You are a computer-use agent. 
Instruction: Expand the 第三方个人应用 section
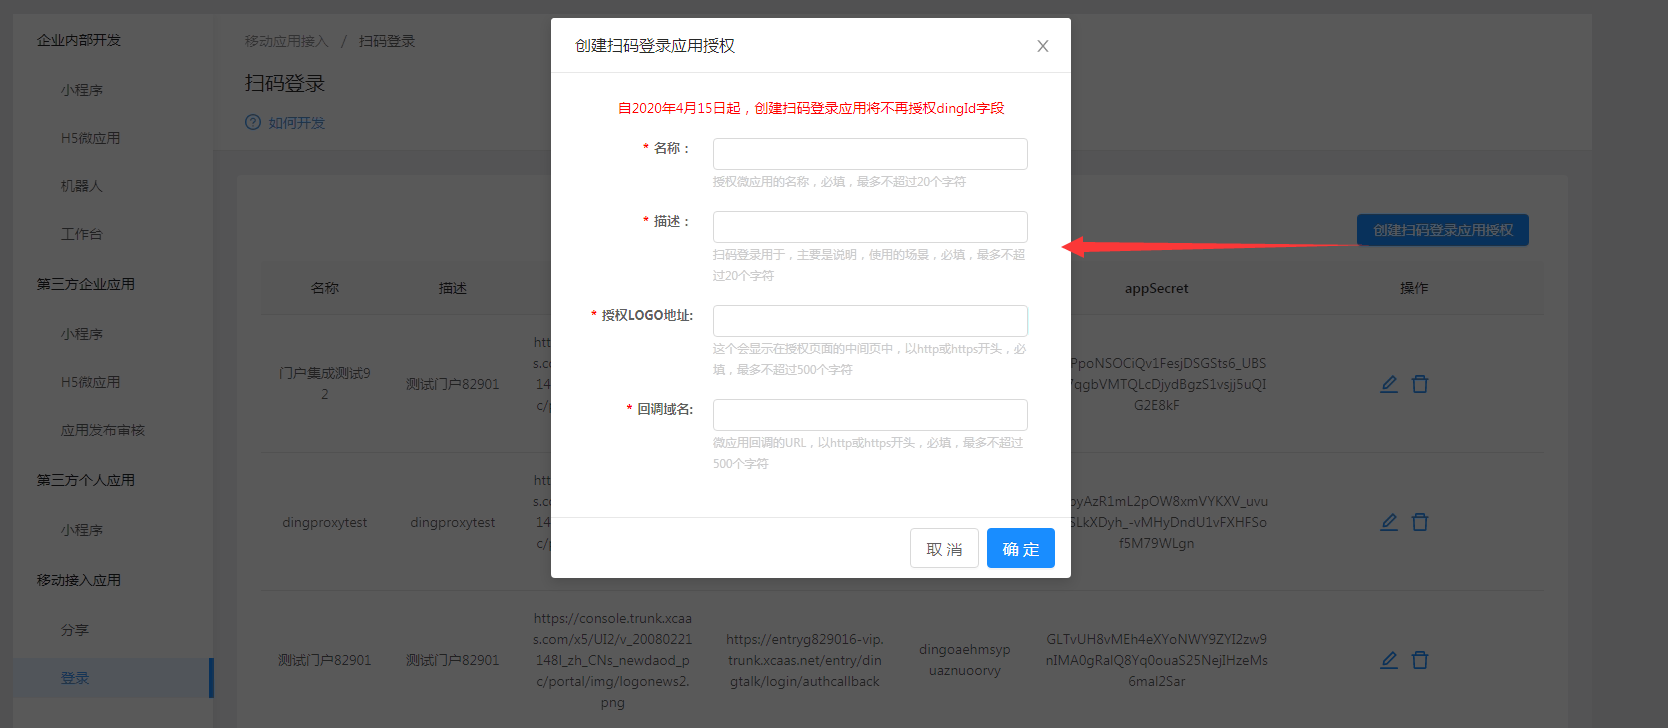click(x=86, y=480)
